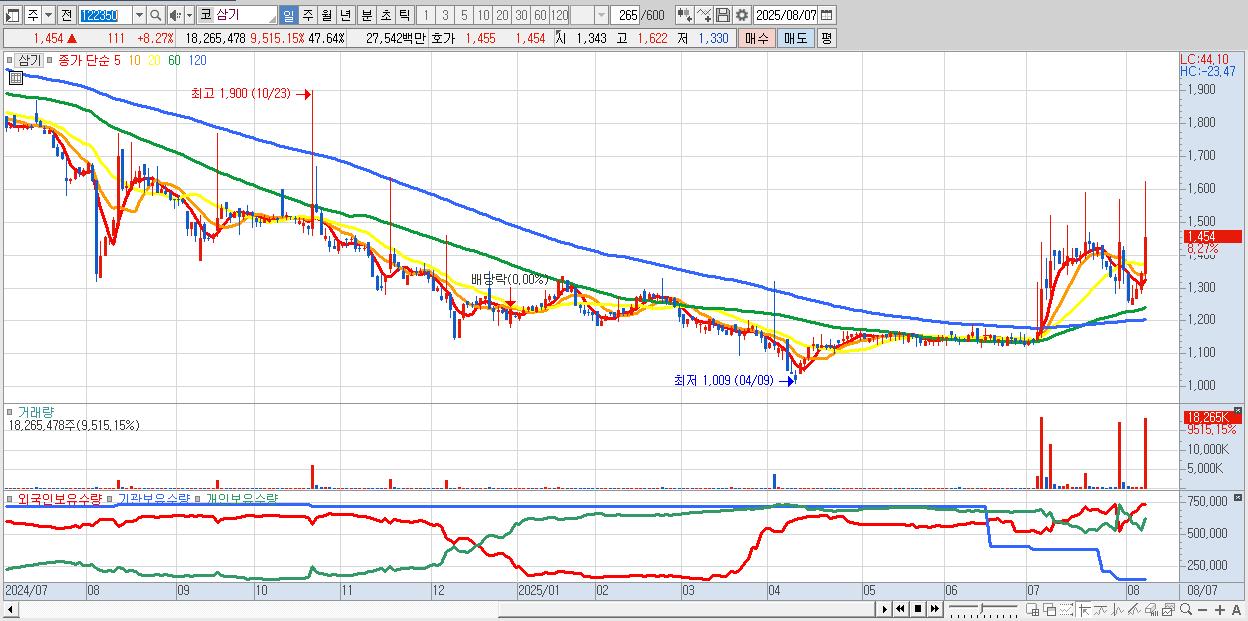Viewport: 1248px width, 621px height.
Task: Zoom in with the plus icon
Action: pos(1220,610)
